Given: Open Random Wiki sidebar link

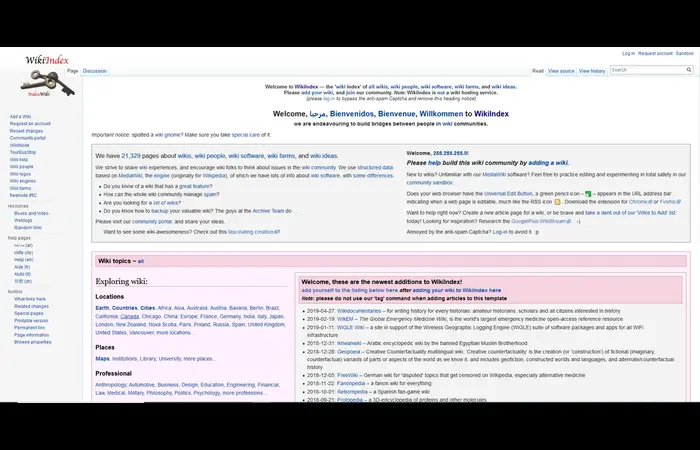Looking at the screenshot, I should [28, 228].
